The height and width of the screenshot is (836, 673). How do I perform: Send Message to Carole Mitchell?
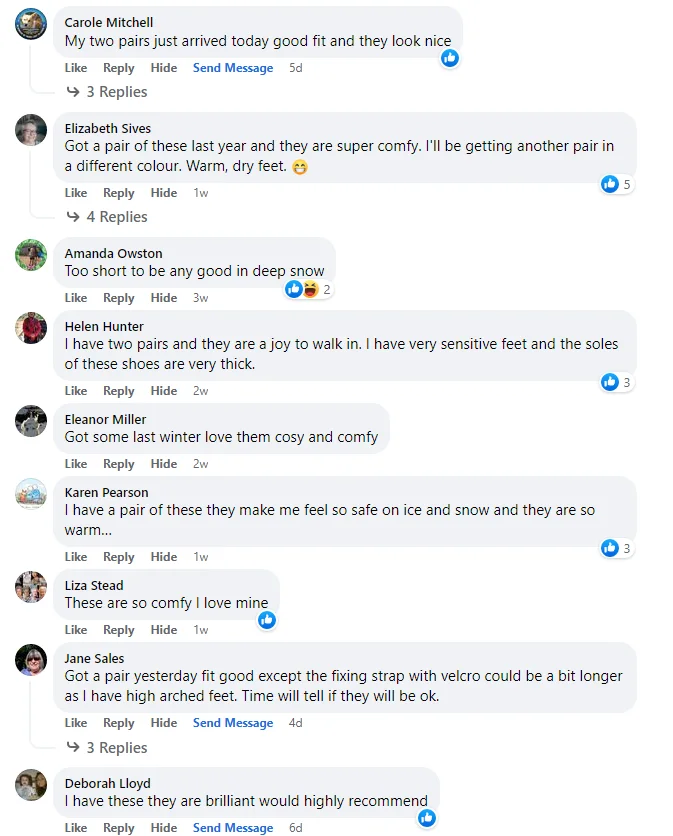[x=233, y=68]
